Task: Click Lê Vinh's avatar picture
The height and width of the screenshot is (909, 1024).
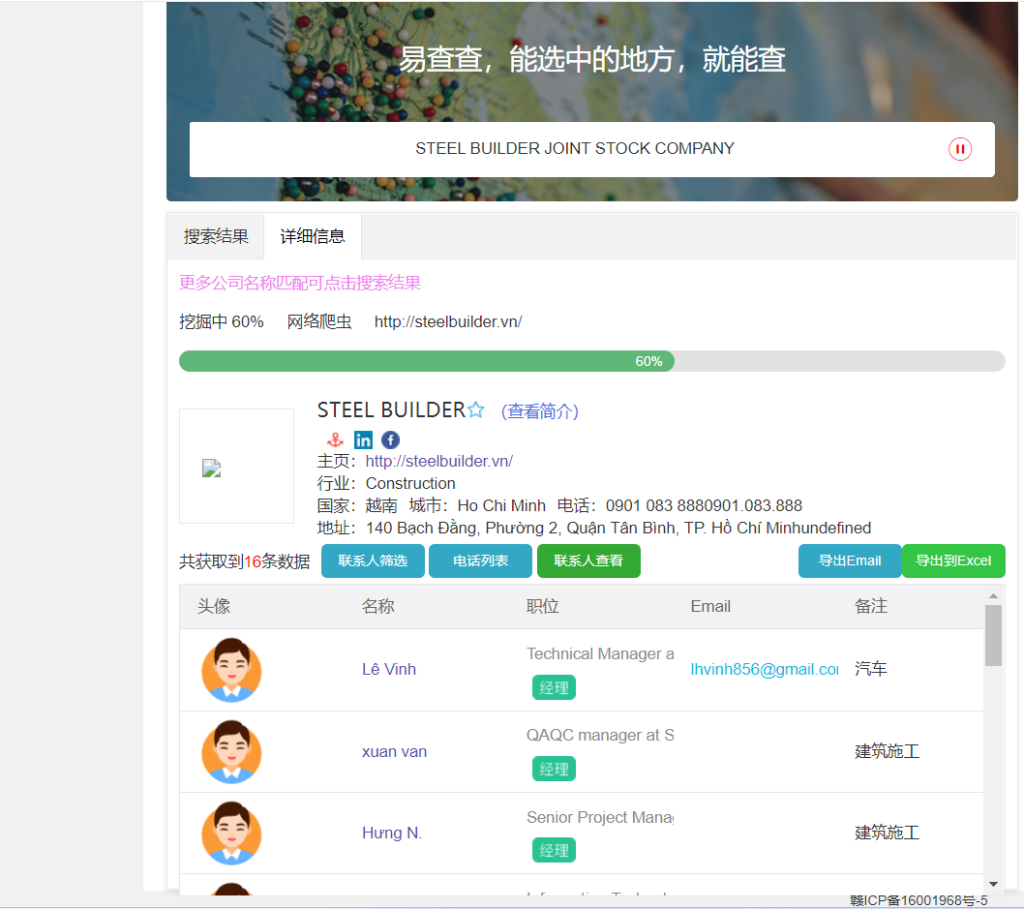Action: pyautogui.click(x=231, y=670)
